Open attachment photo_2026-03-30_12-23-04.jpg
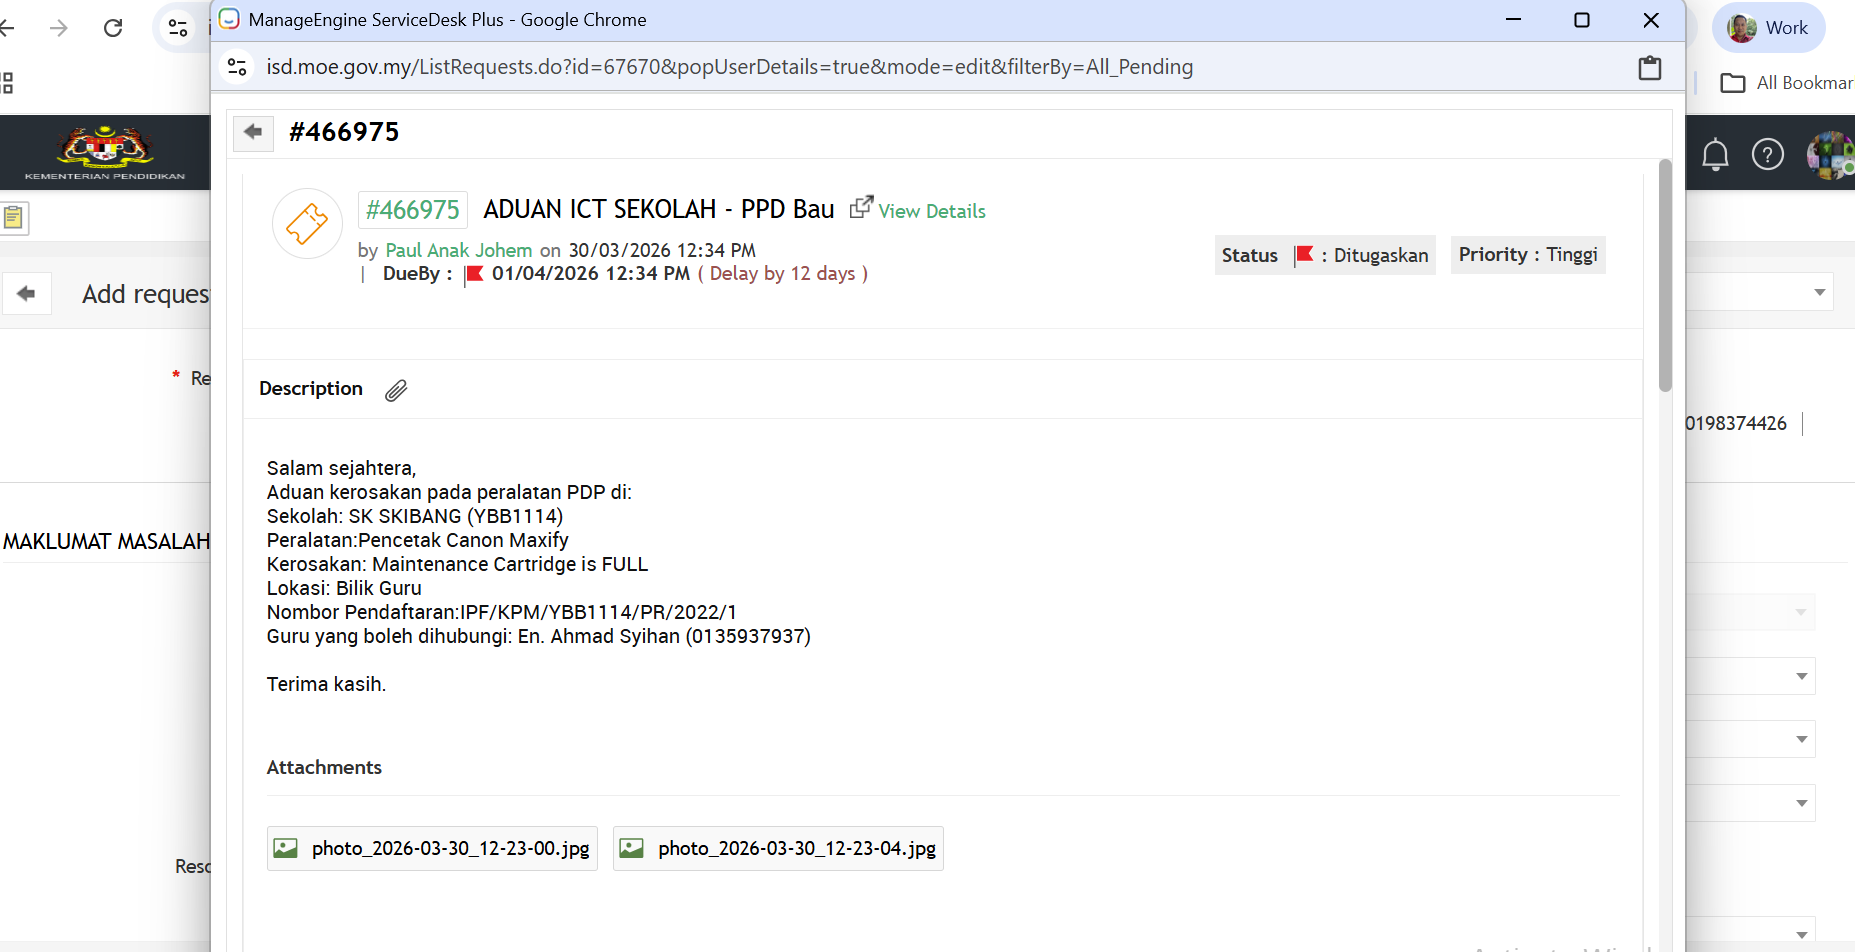This screenshot has height=952, width=1855. 778,849
